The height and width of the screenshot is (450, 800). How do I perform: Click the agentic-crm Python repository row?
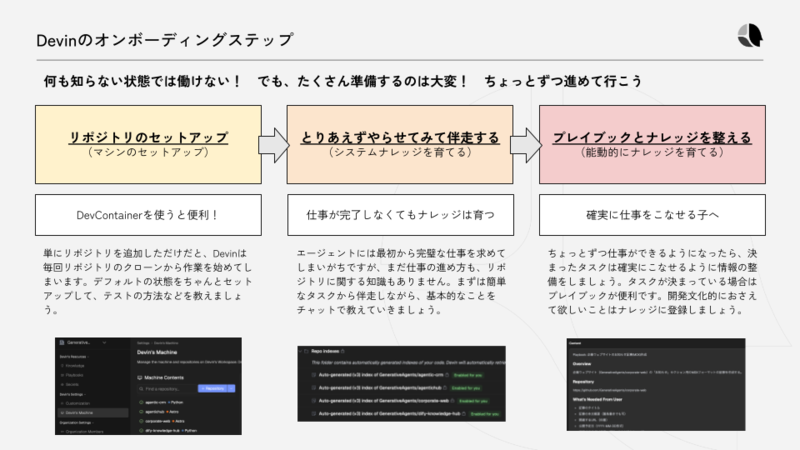161,402
